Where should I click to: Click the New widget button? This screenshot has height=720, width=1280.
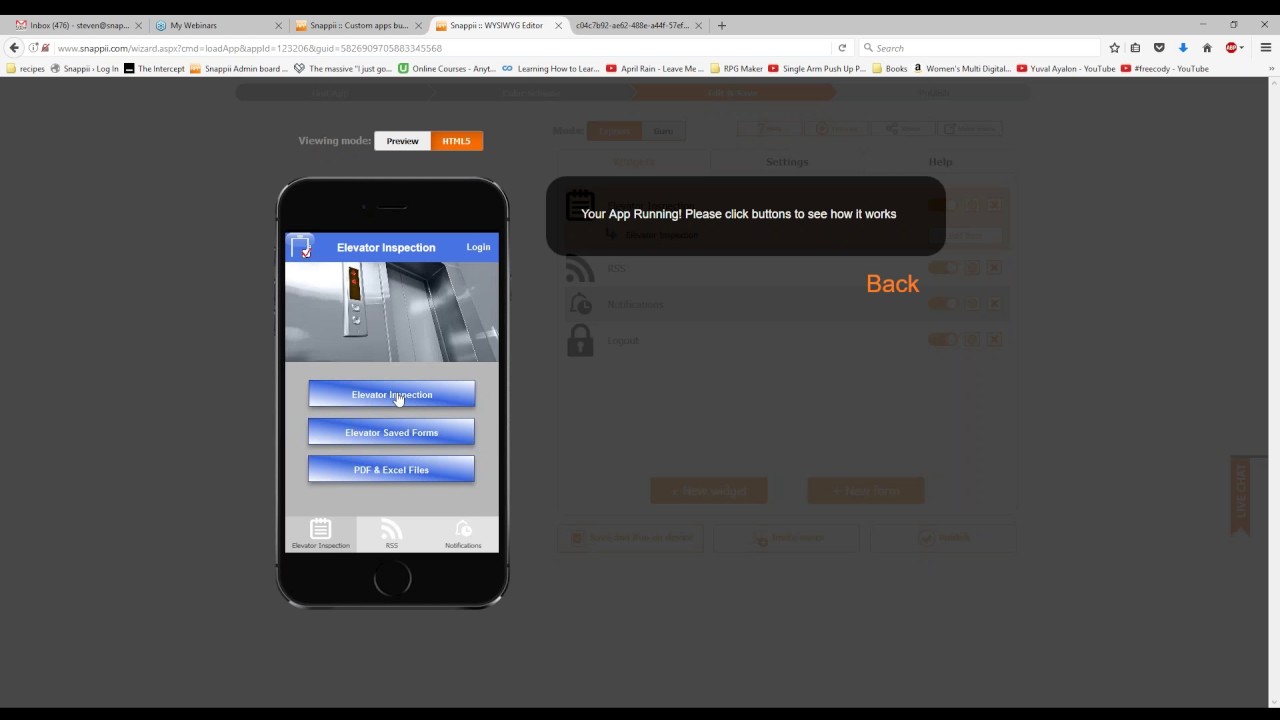[x=709, y=491]
